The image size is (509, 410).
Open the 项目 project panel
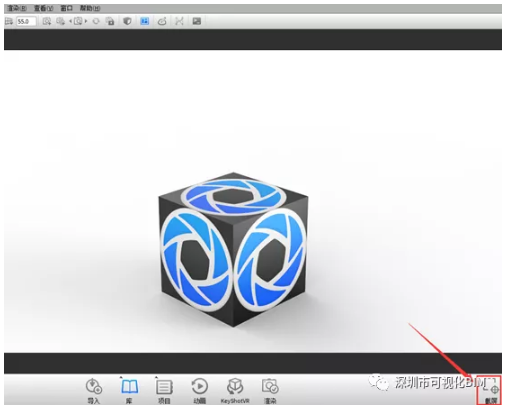[164, 390]
